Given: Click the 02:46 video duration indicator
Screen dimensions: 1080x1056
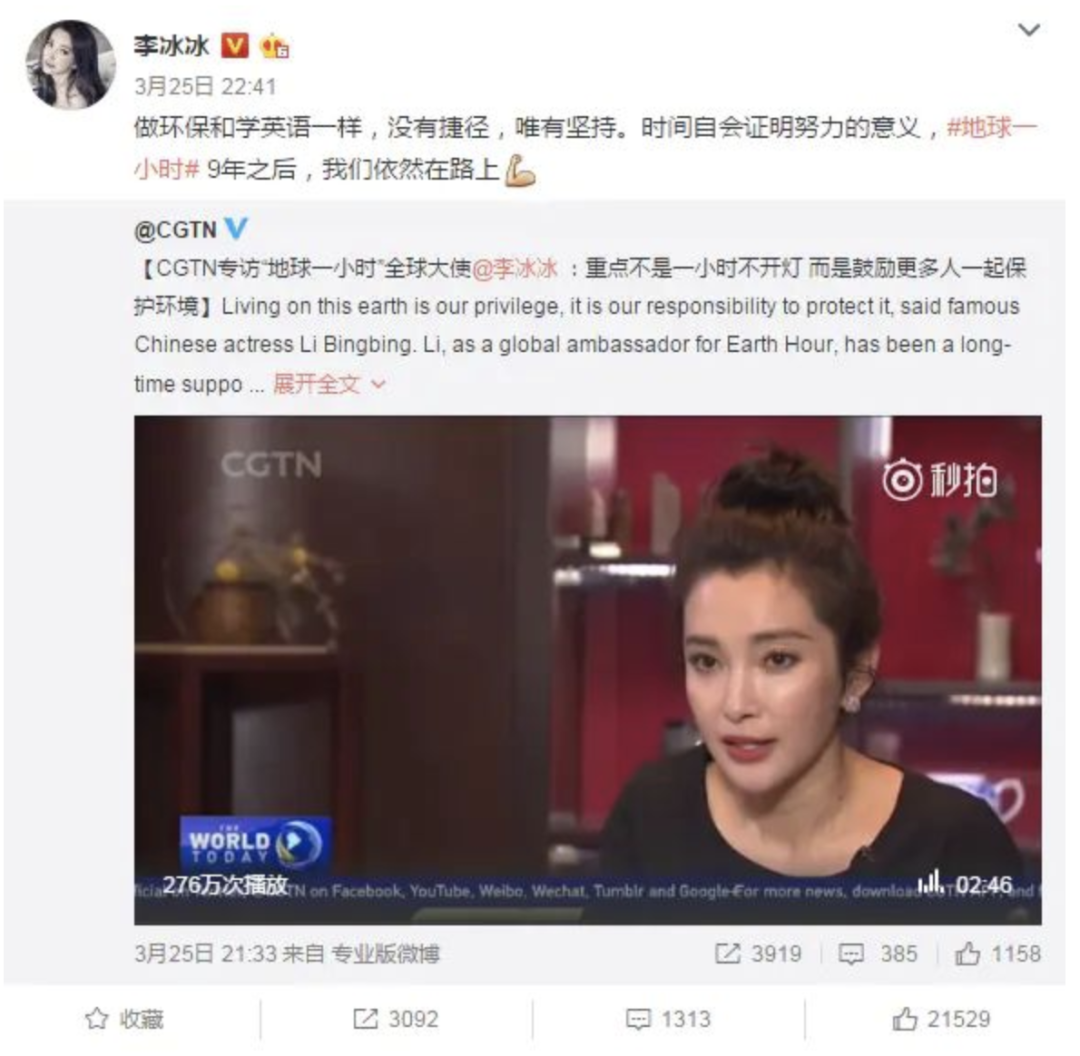Looking at the screenshot, I should point(984,884).
